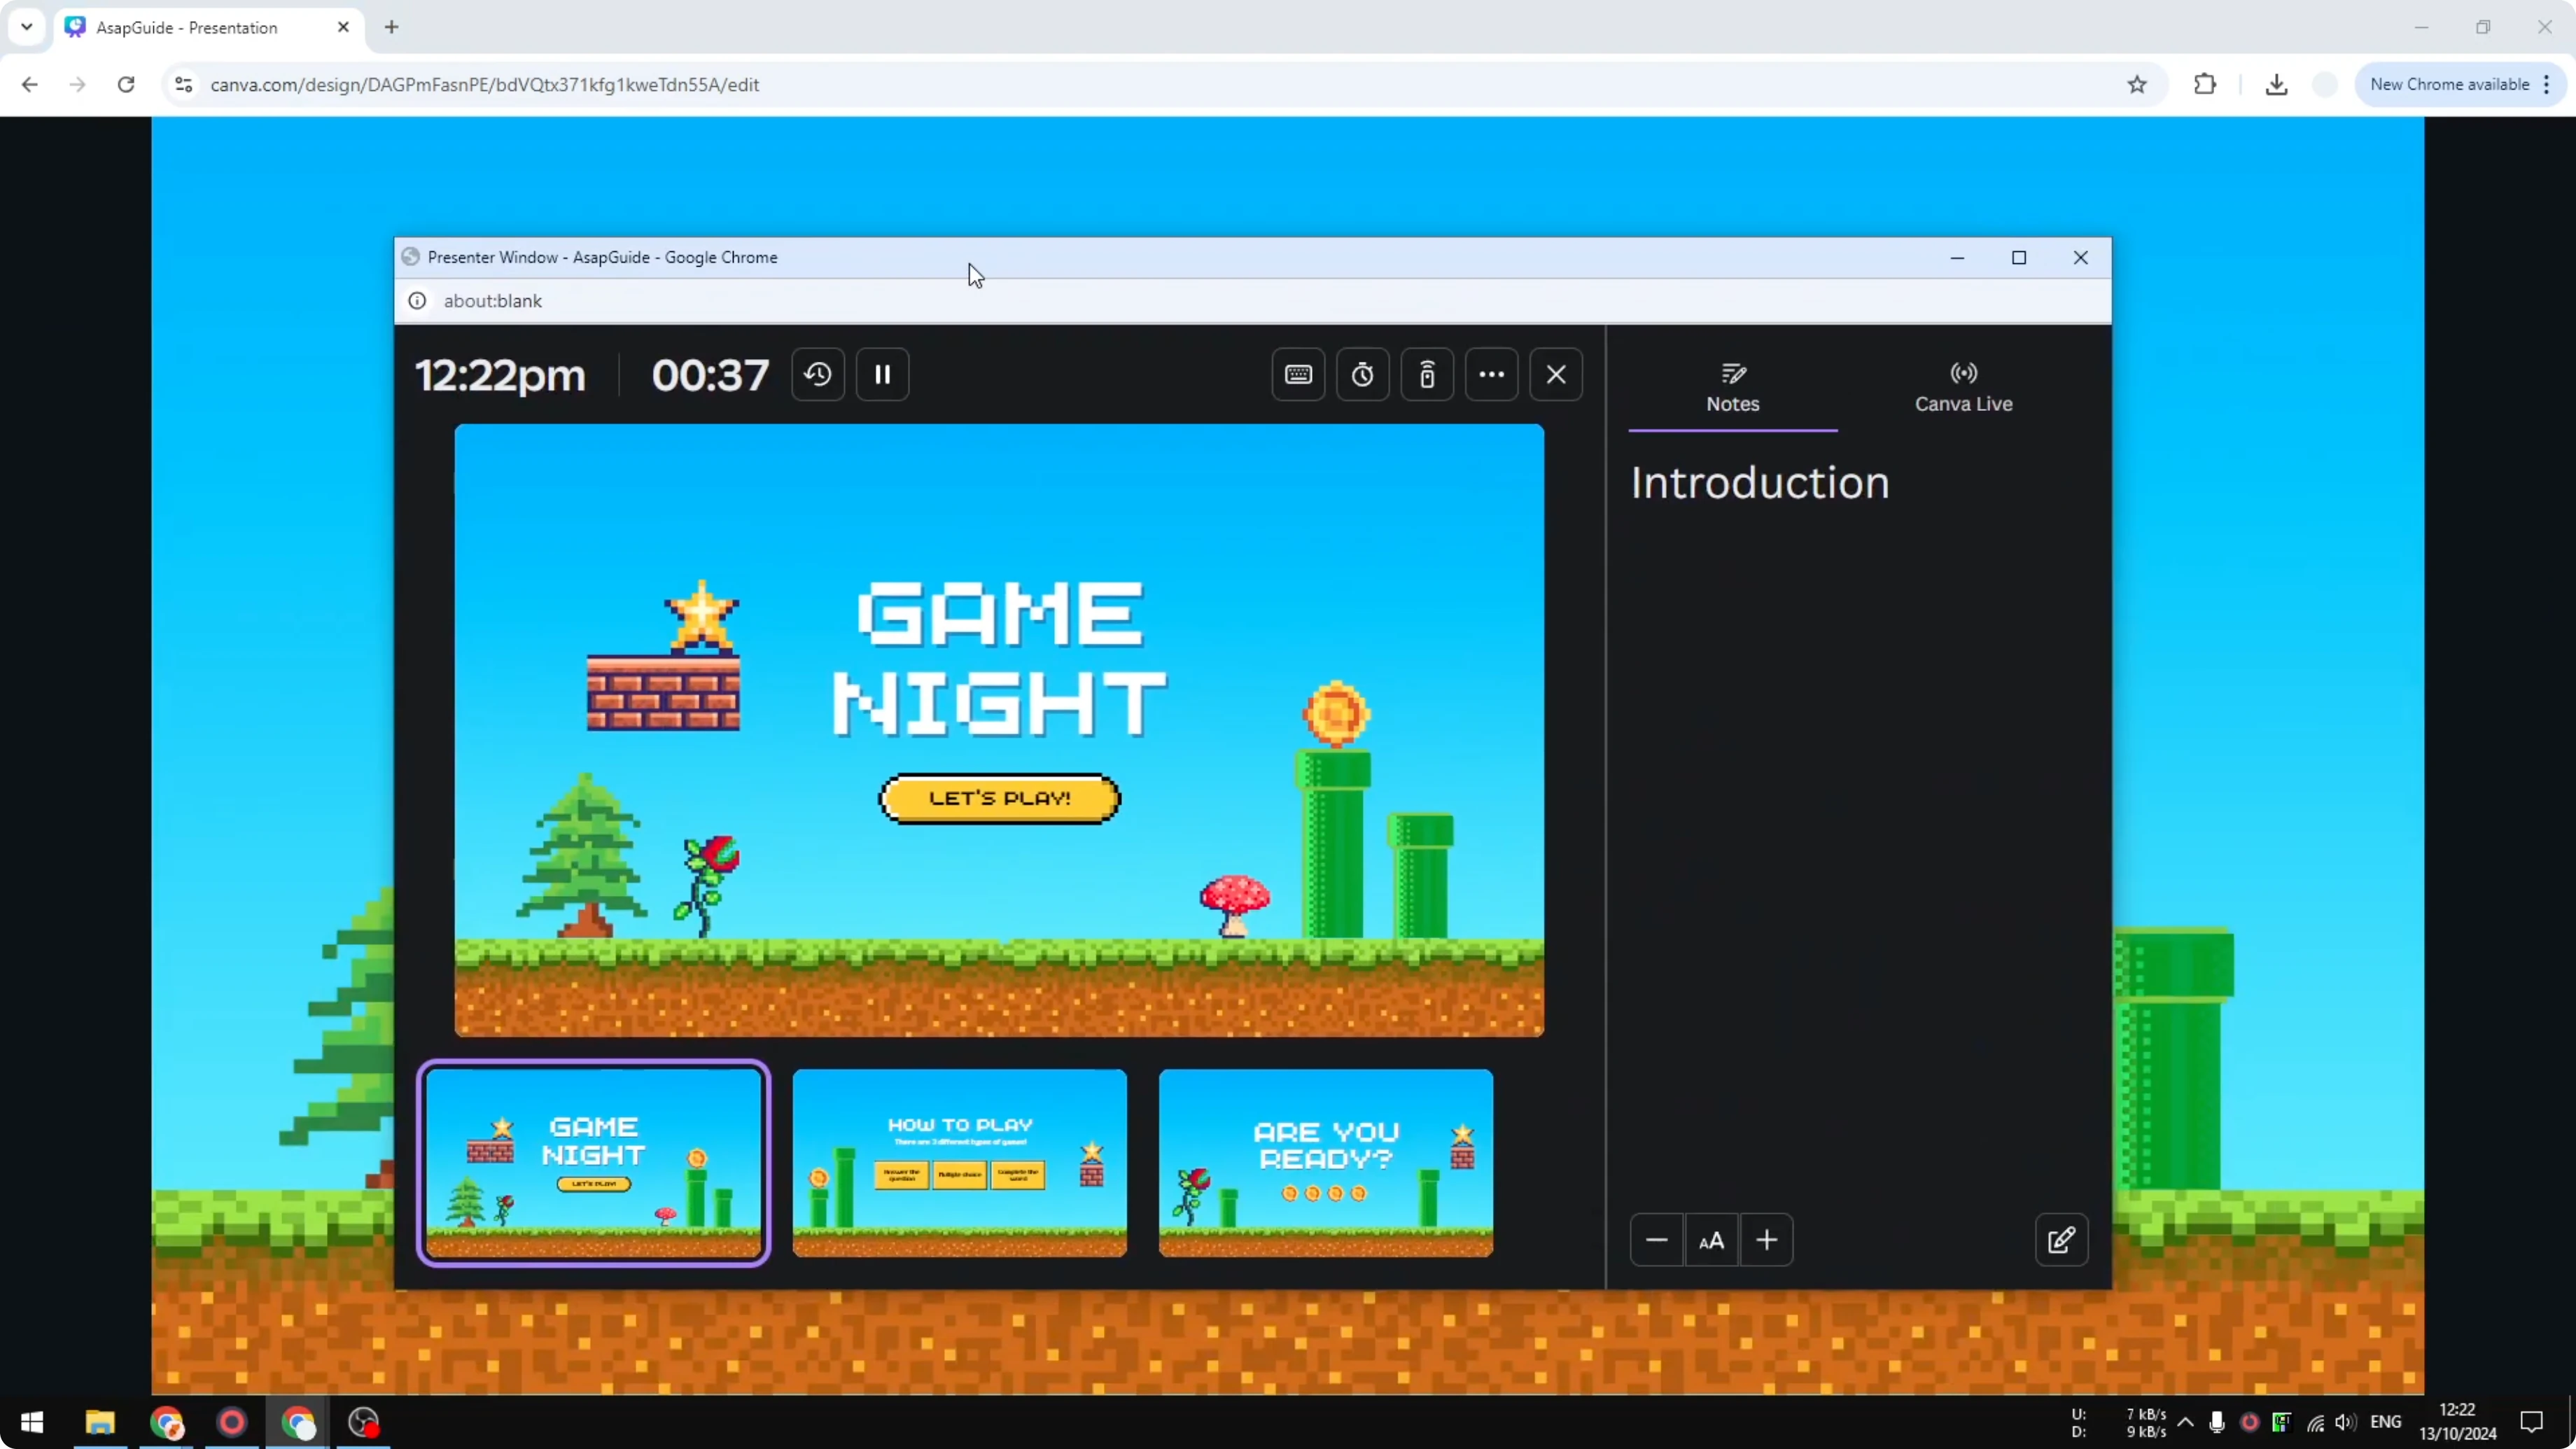Open the network tray icon
The width and height of the screenshot is (2576, 1449).
coord(2315,1422)
